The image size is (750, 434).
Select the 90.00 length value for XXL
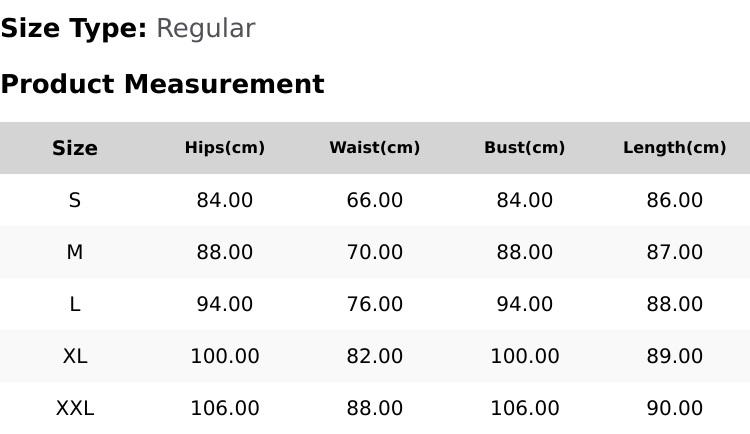[x=674, y=409]
